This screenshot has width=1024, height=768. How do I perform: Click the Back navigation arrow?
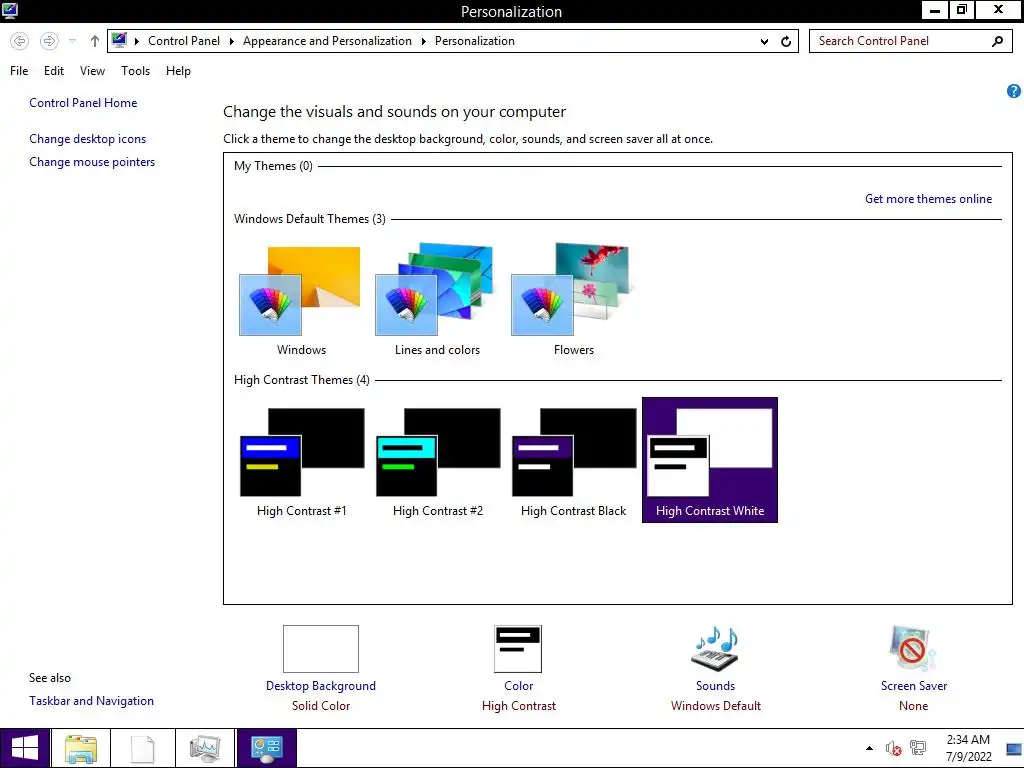(20, 41)
